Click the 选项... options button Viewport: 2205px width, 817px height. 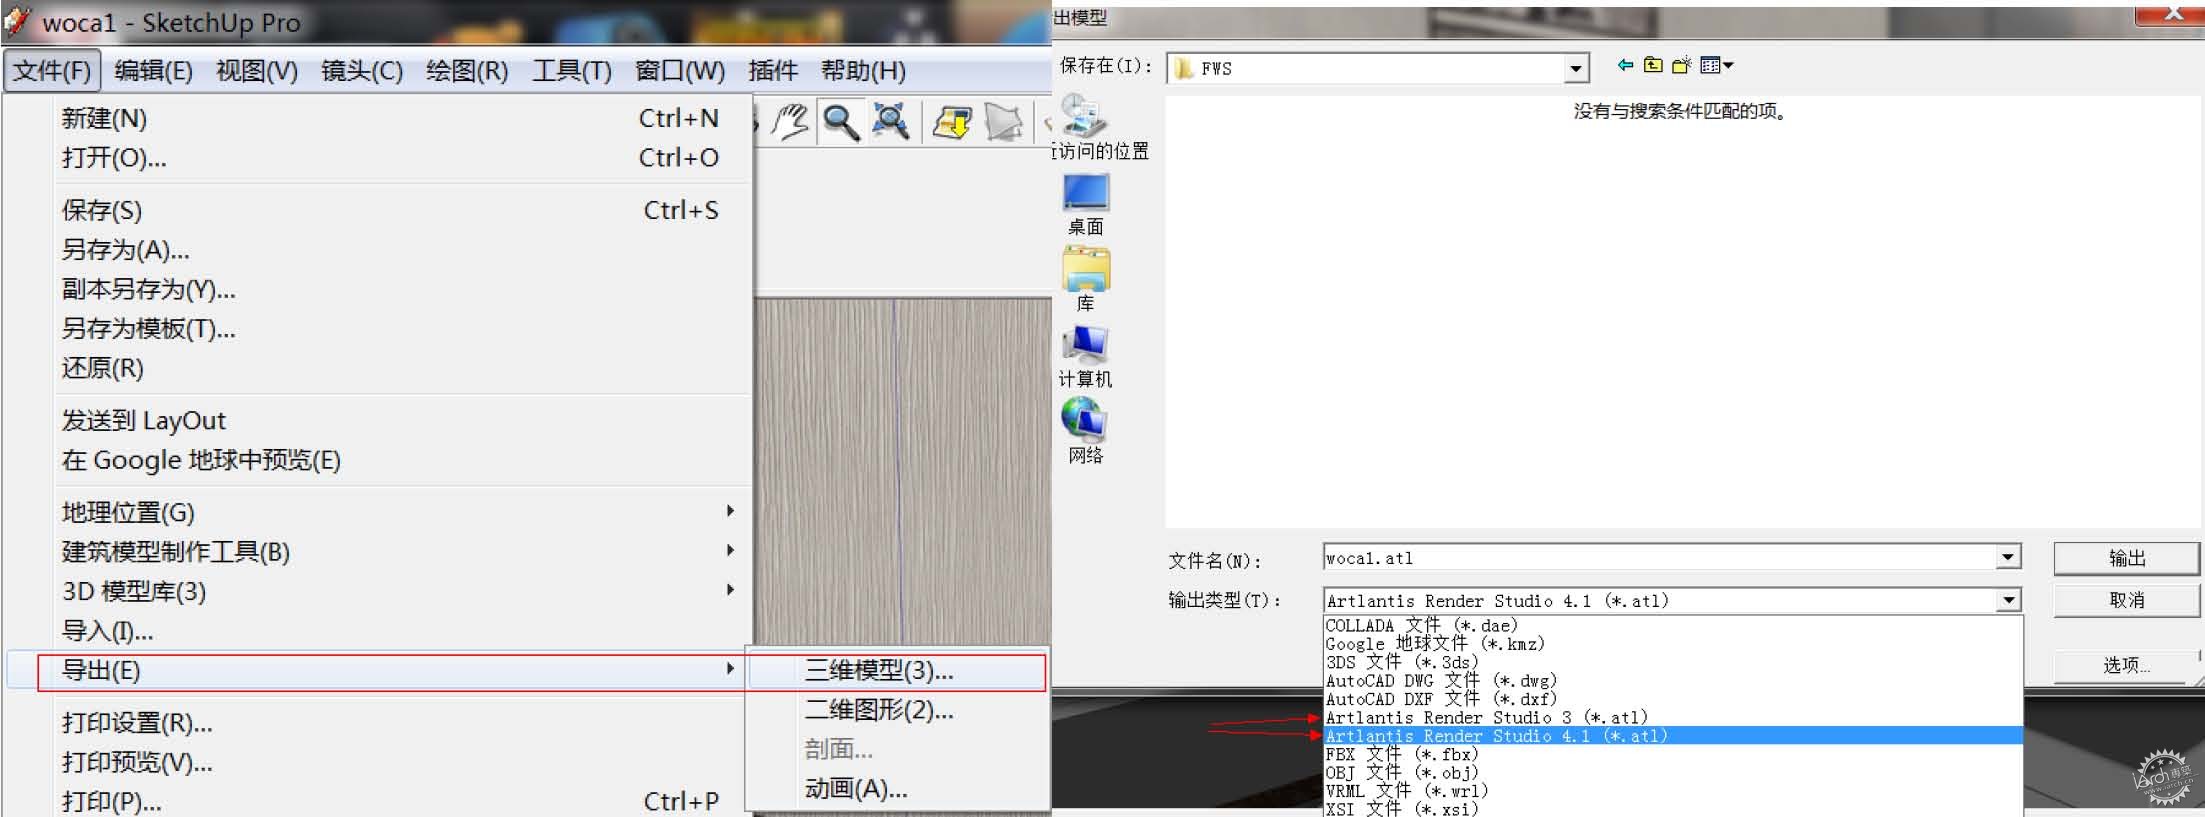2126,666
